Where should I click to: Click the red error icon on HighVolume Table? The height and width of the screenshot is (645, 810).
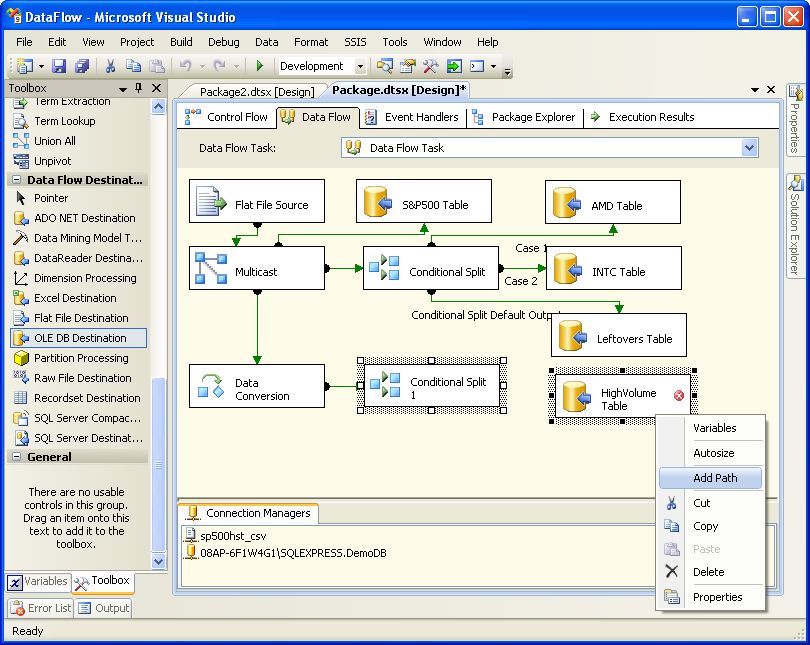click(679, 396)
